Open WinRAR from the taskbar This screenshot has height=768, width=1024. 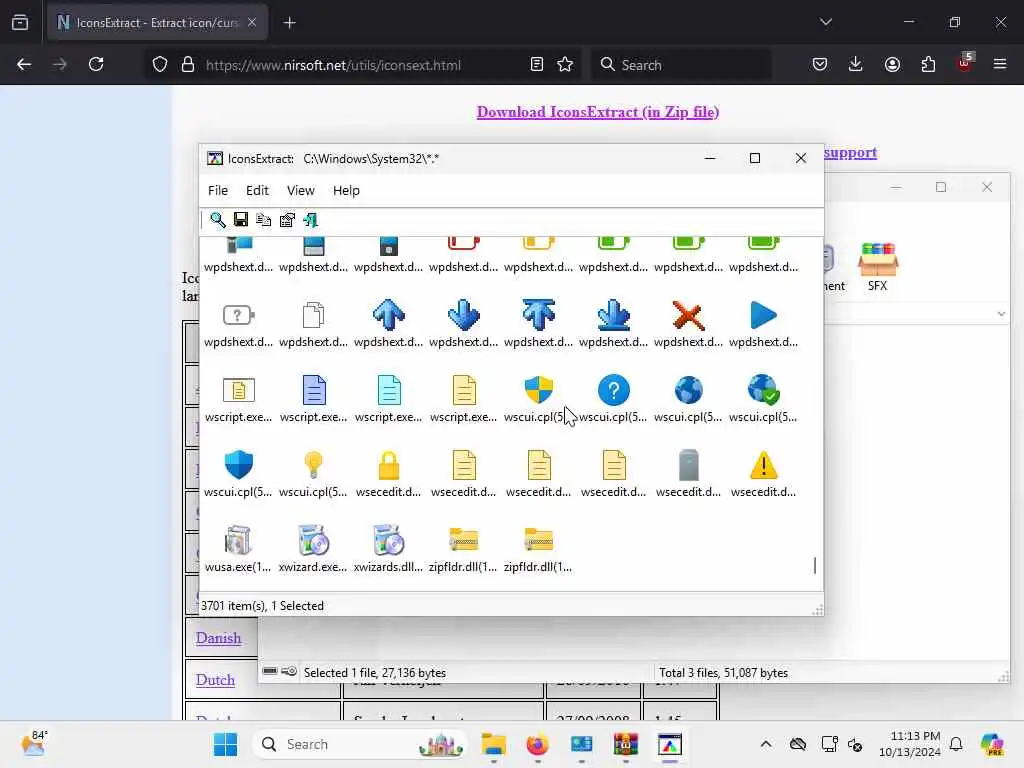(626, 744)
